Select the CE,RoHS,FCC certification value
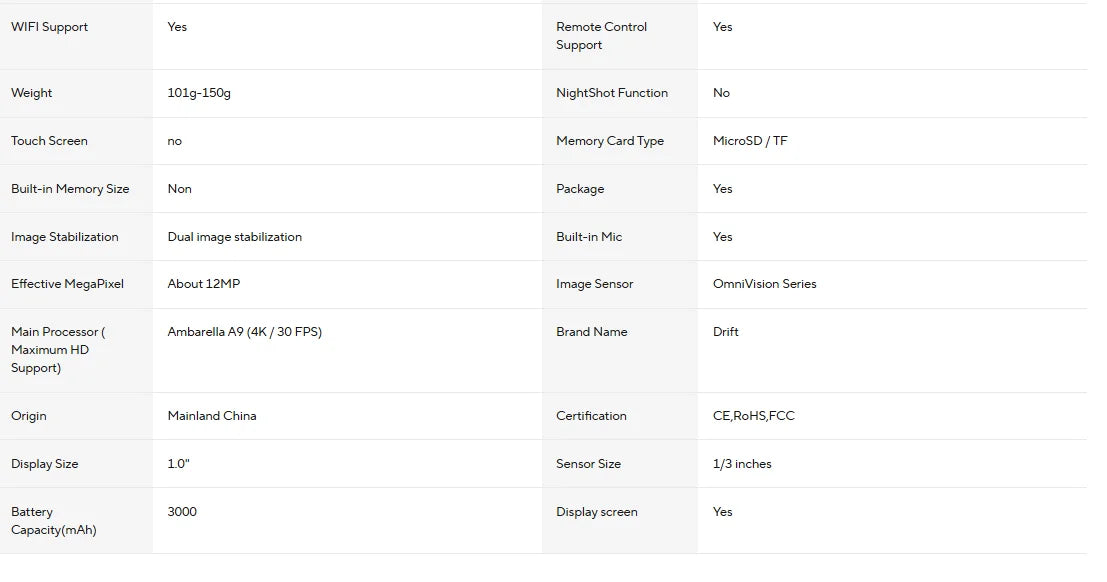The width and height of the screenshot is (1107, 582). (x=753, y=416)
